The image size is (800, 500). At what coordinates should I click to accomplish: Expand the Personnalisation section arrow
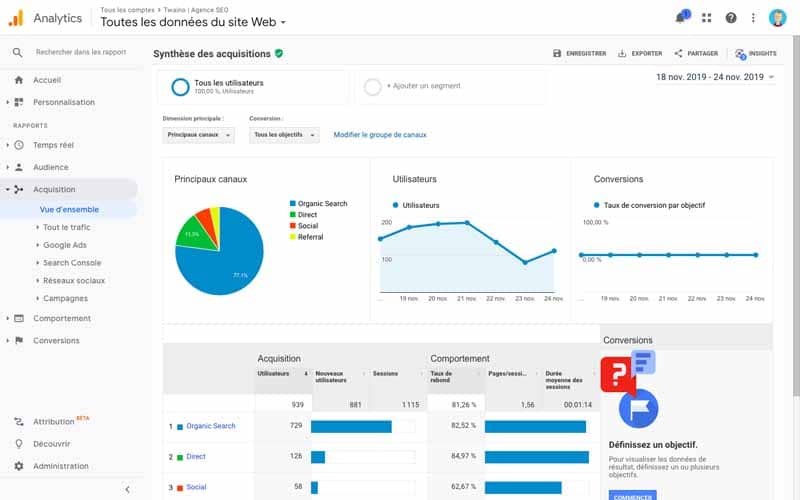(x=8, y=102)
